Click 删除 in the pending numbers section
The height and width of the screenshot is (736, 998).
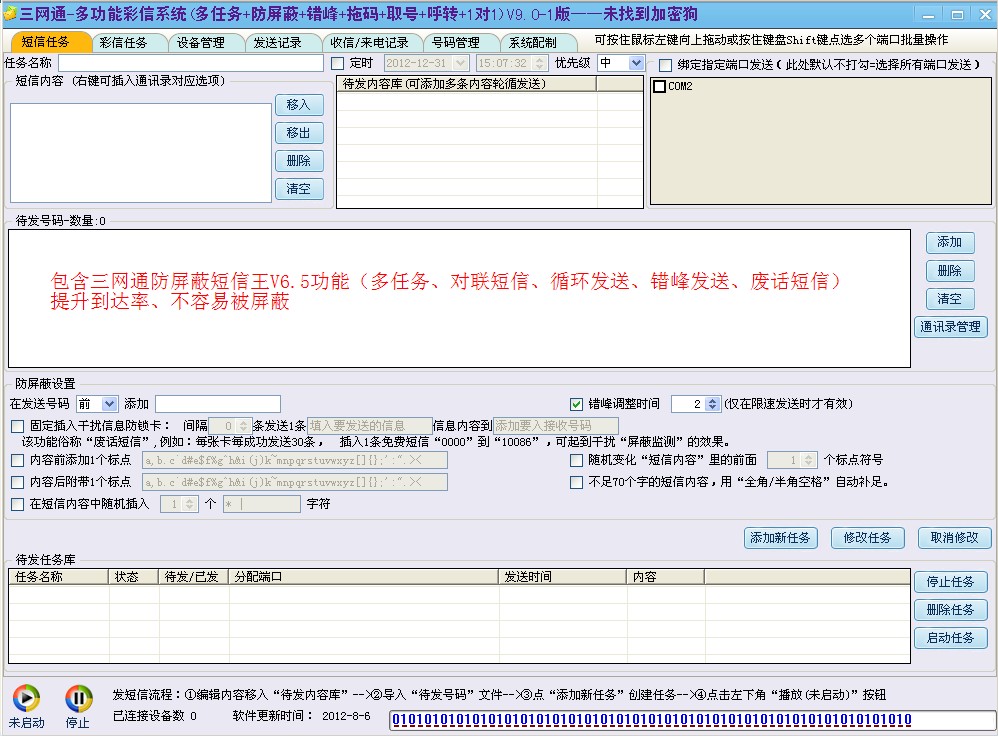pyautogui.click(x=950, y=271)
